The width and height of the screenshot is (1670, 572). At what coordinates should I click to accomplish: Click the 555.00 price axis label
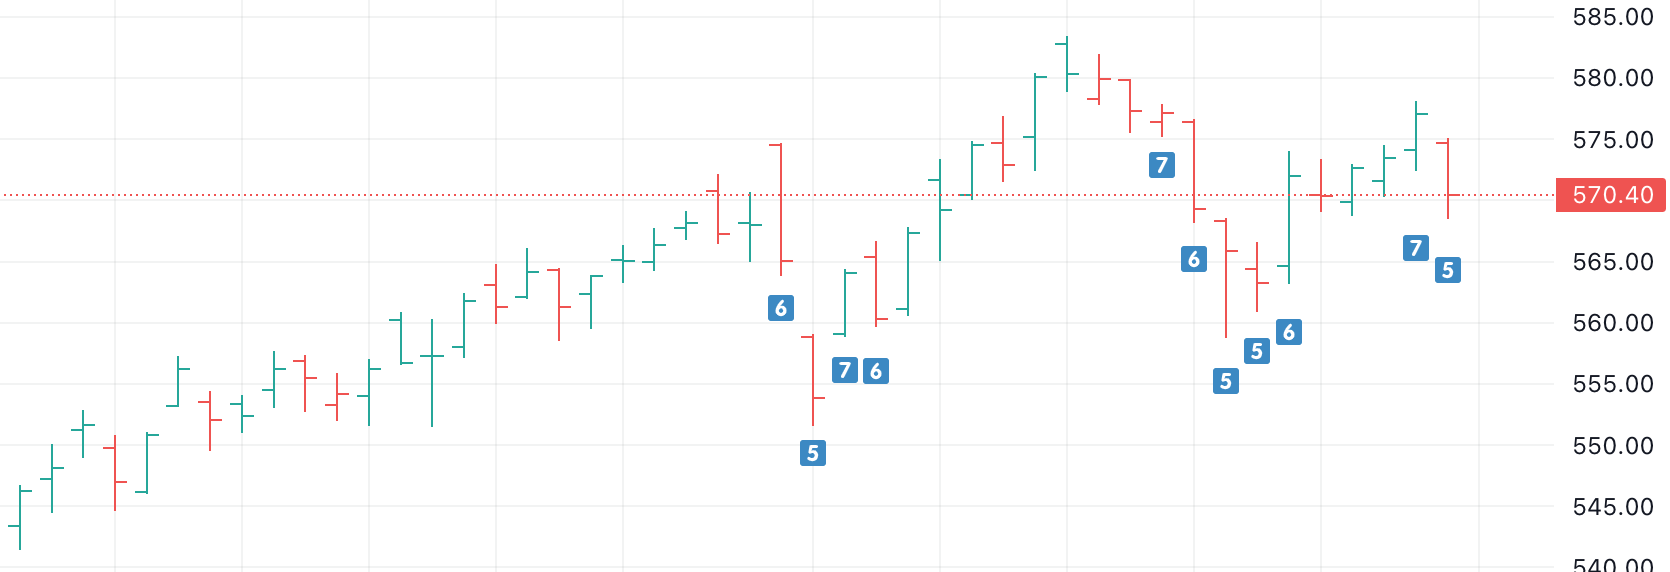tap(1612, 384)
